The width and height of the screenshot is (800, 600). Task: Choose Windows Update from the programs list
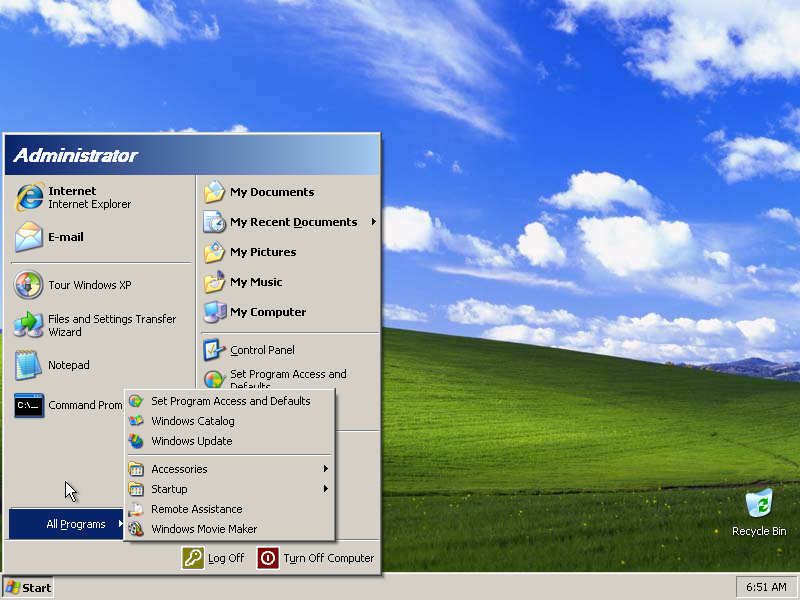coord(230,441)
